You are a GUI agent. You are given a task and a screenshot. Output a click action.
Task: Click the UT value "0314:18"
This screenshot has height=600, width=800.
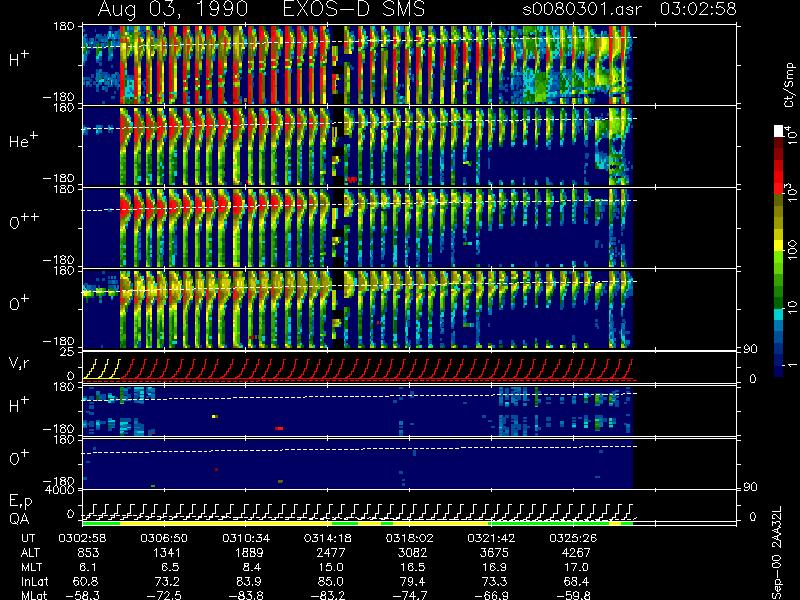(x=328, y=538)
